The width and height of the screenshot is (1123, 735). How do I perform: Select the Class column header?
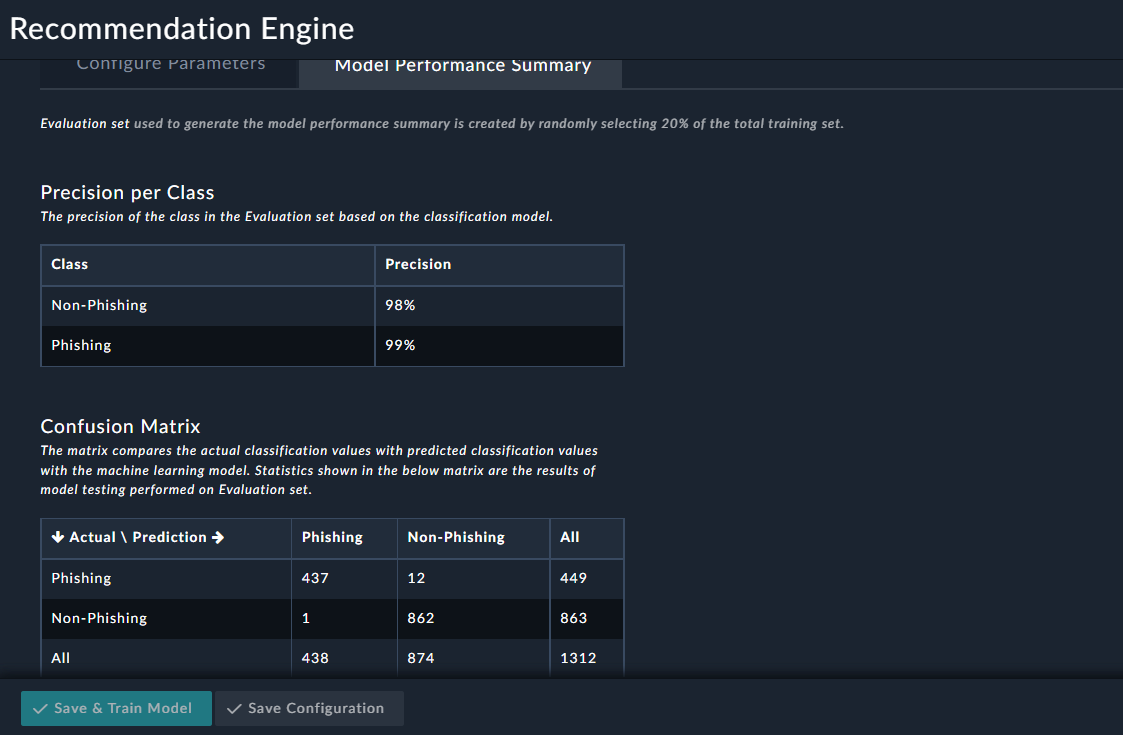click(68, 264)
